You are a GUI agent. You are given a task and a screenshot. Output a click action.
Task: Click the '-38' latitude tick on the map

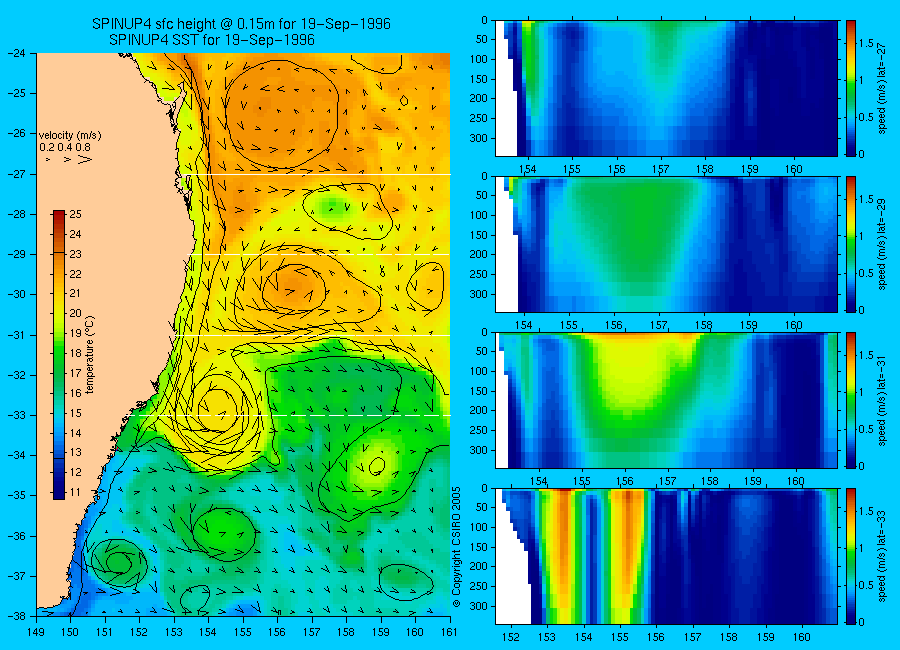coord(16,616)
